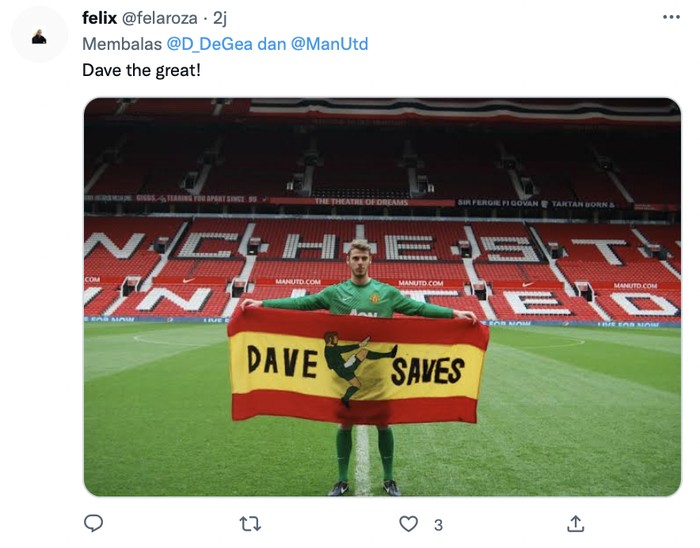Screen dimensions: 700x548
Task: View the like count 3
Action: click(438, 525)
